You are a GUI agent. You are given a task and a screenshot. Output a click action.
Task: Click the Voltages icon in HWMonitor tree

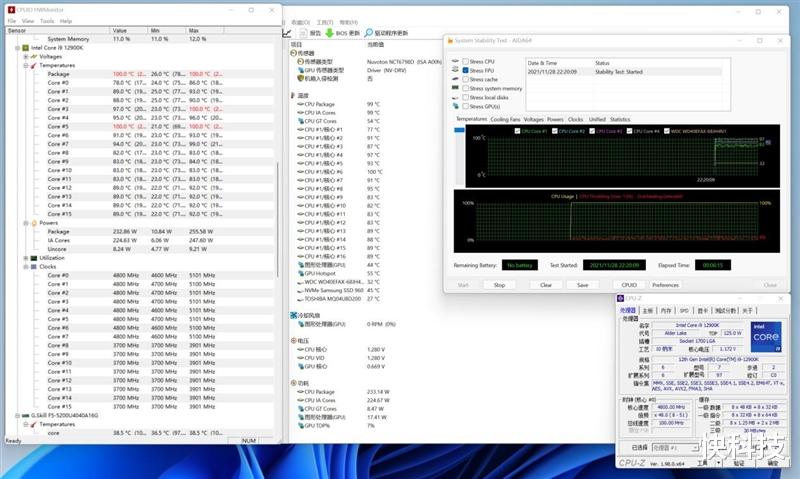pyautogui.click(x=34, y=57)
